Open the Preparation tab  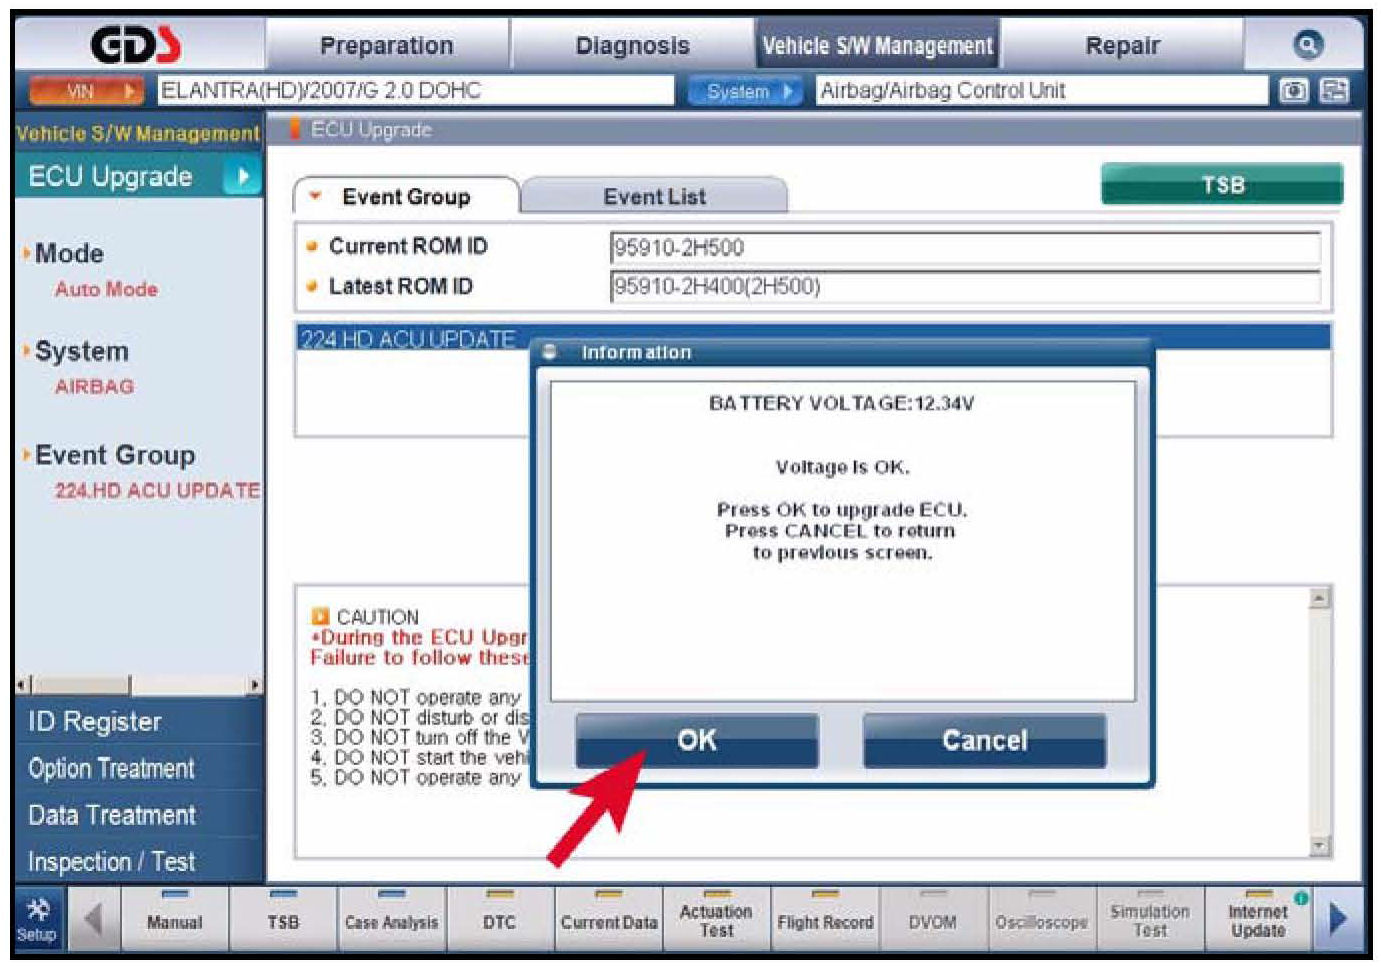[x=387, y=46]
